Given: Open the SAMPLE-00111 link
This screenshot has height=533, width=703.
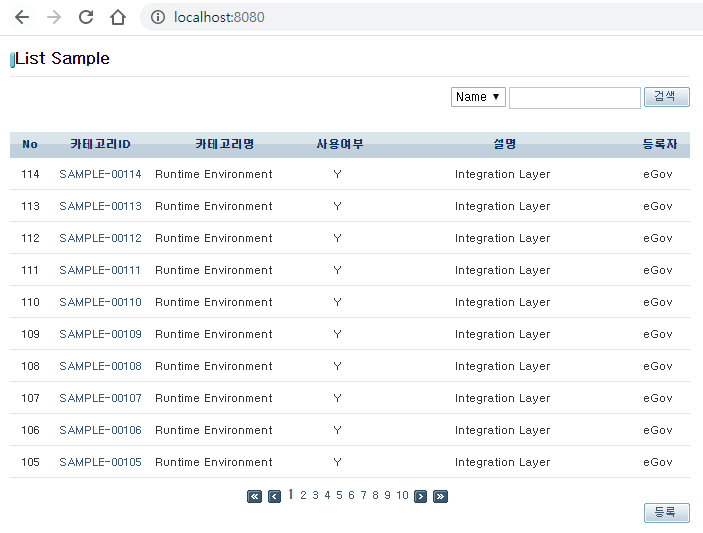Looking at the screenshot, I should (x=100, y=270).
